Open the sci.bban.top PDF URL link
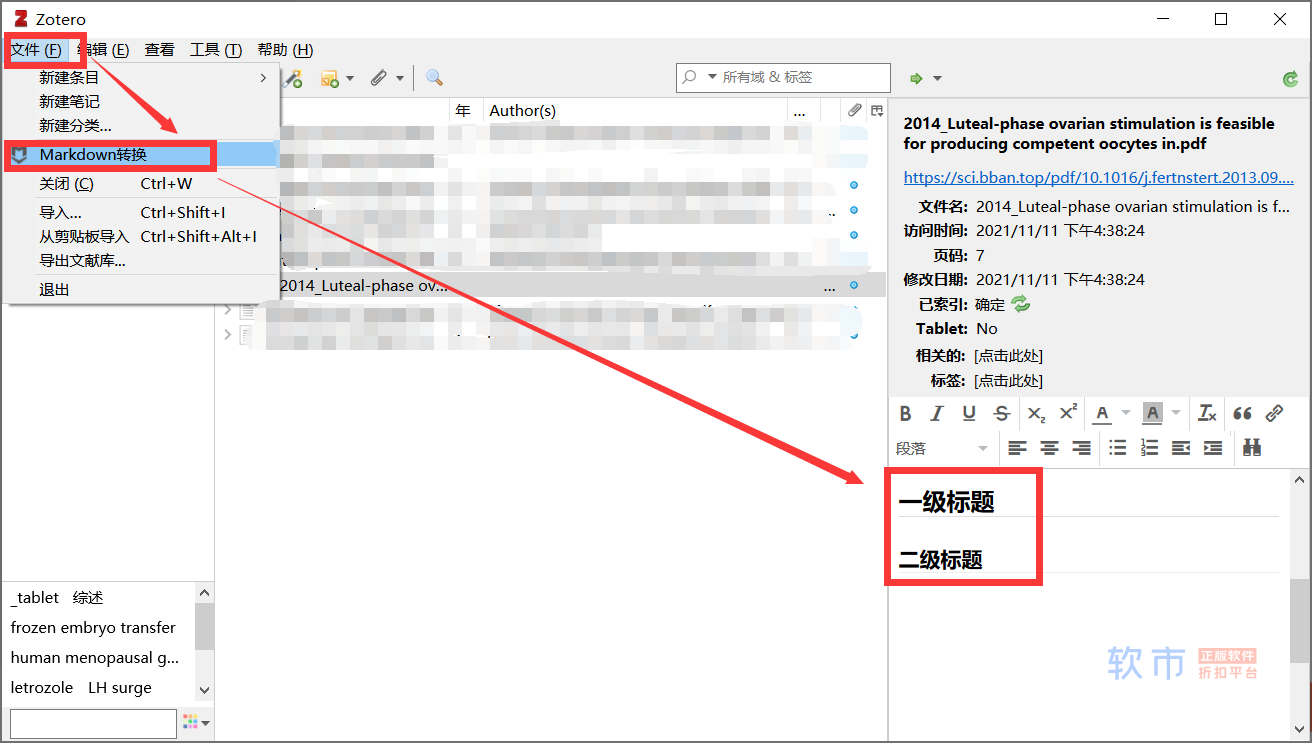The height and width of the screenshot is (743, 1312). click(1098, 177)
